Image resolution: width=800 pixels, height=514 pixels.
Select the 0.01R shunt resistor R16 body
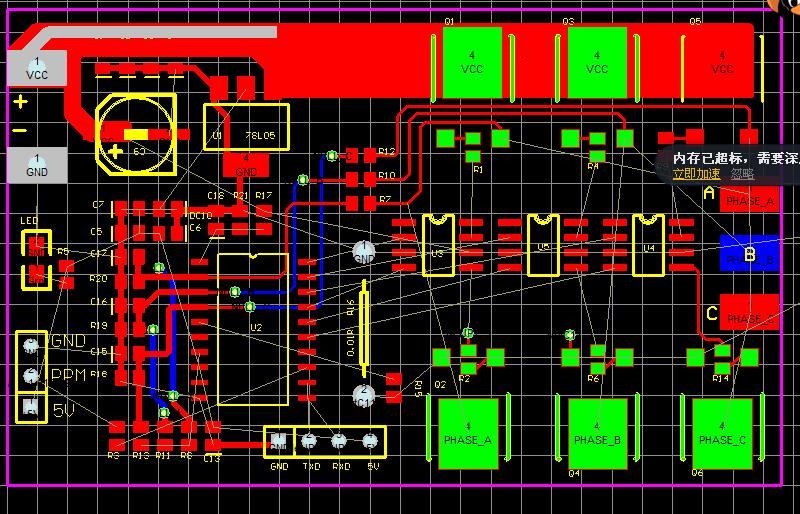pyautogui.click(x=364, y=328)
